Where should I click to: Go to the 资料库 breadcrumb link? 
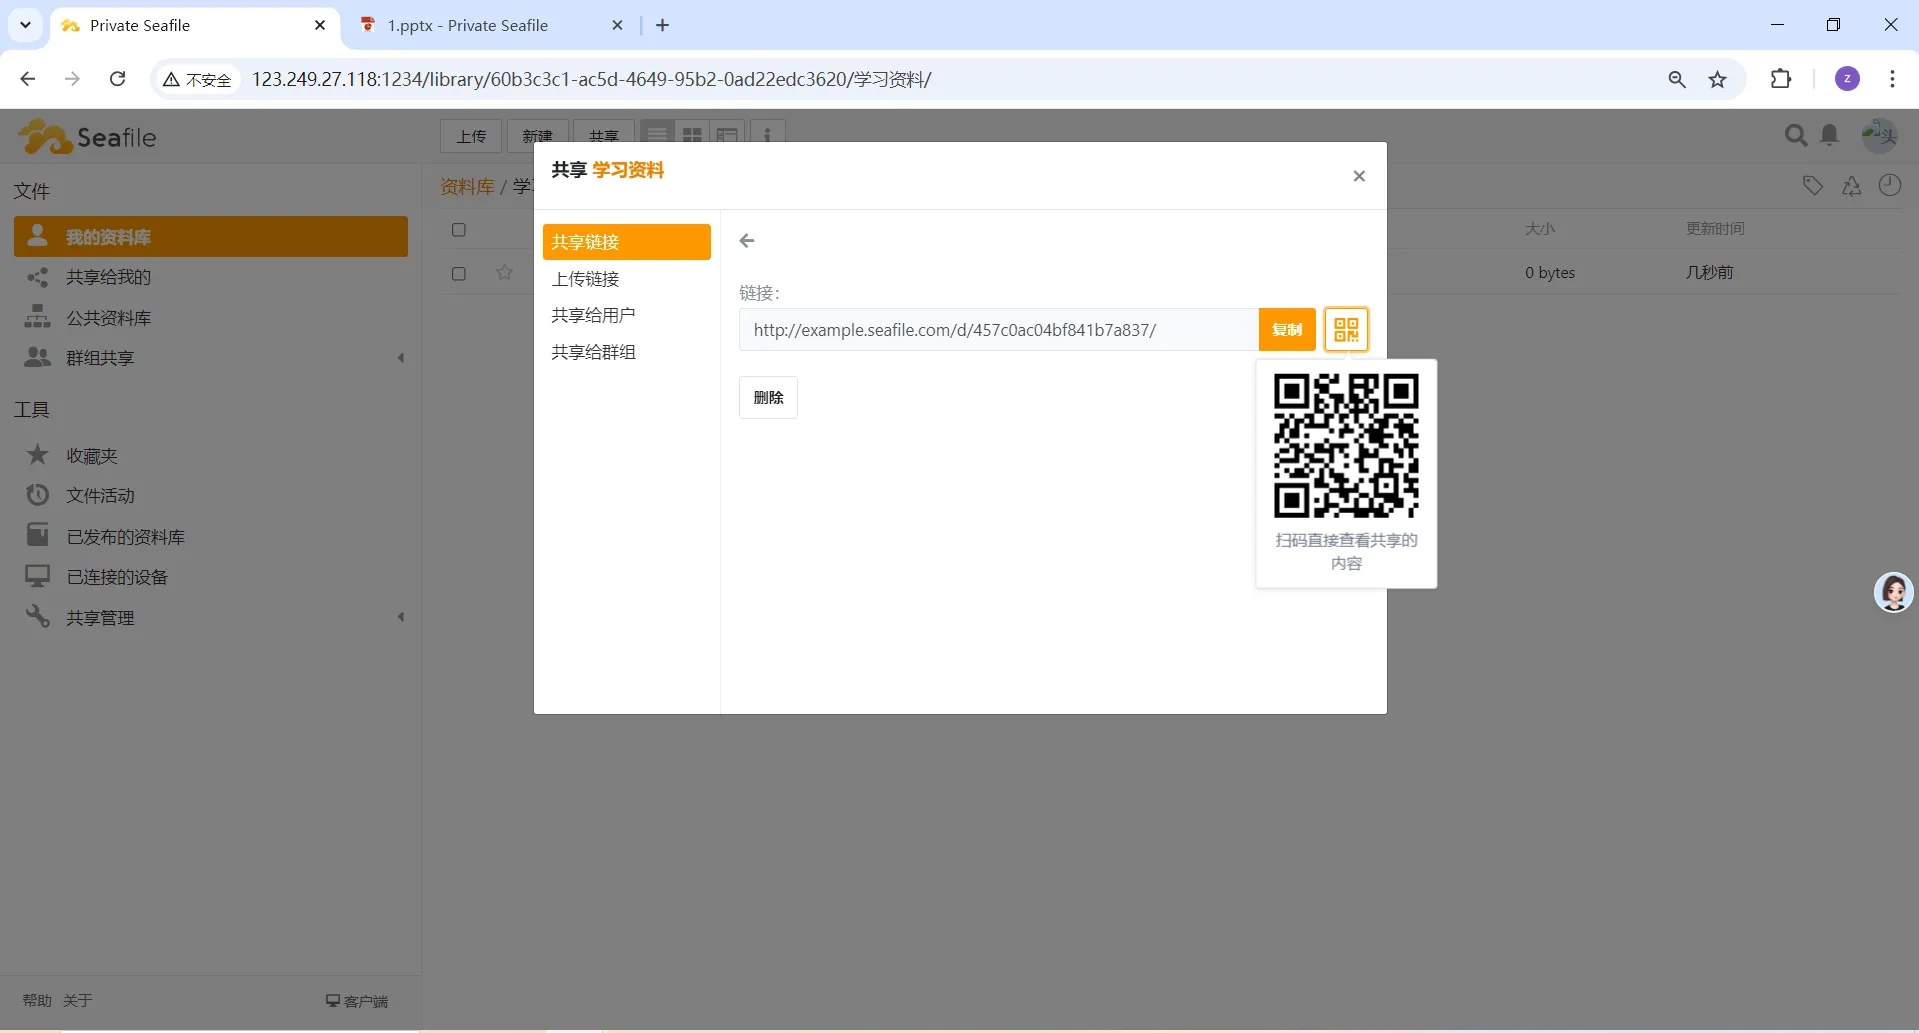[x=467, y=187]
